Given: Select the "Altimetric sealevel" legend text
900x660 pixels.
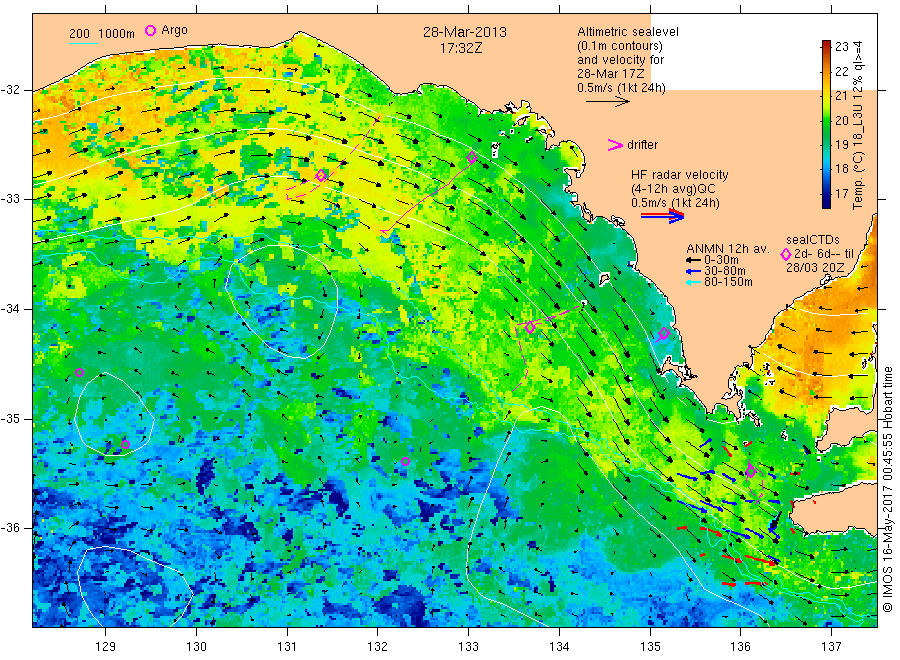Looking at the screenshot, I should click(x=628, y=32).
